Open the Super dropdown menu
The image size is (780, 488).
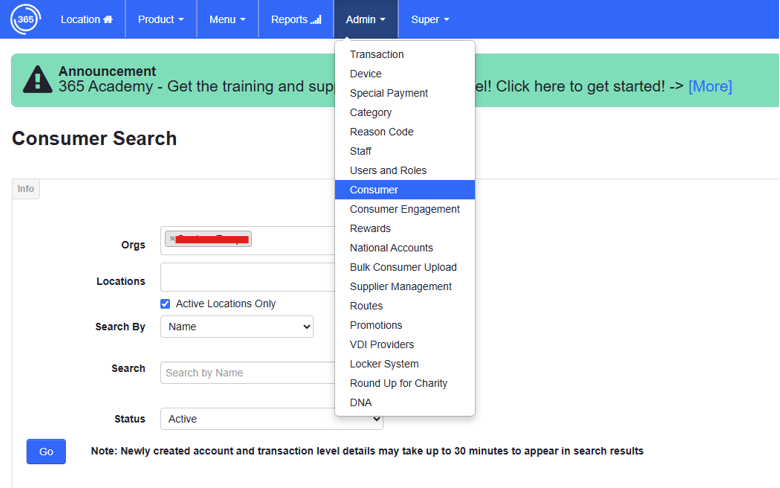tap(430, 19)
